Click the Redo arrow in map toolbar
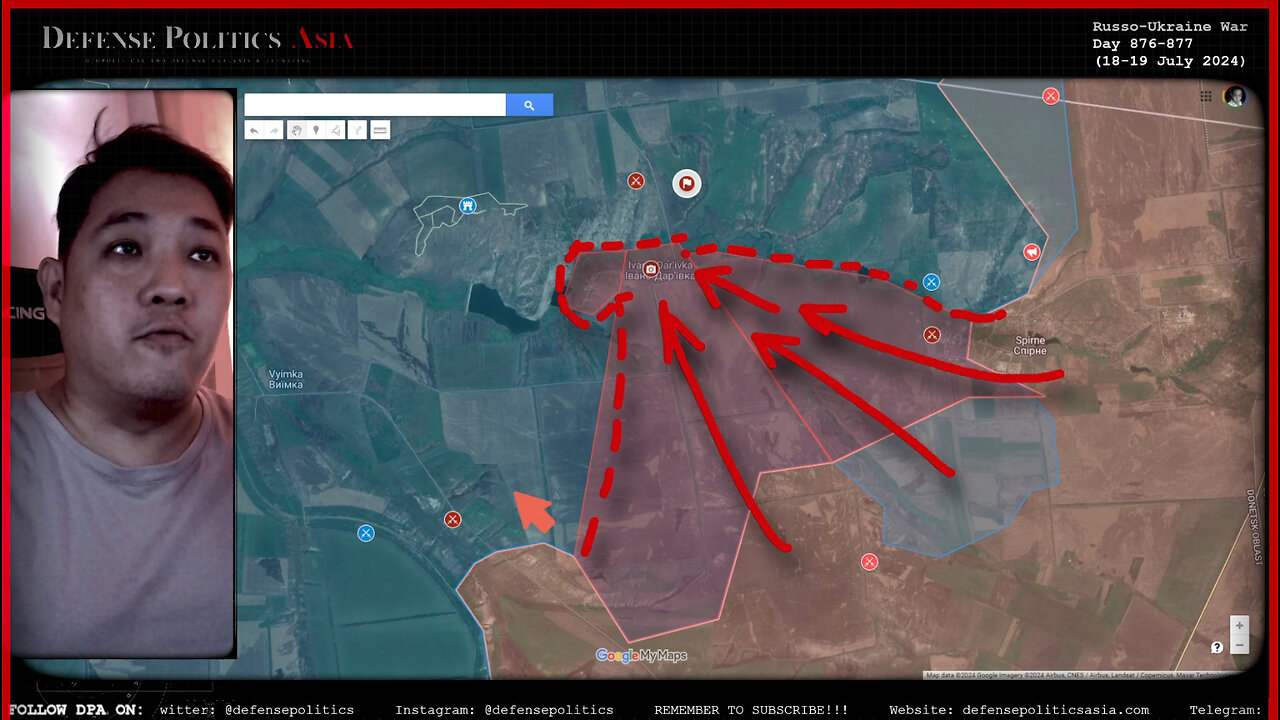Screen dimensions: 1280x720 point(273,130)
